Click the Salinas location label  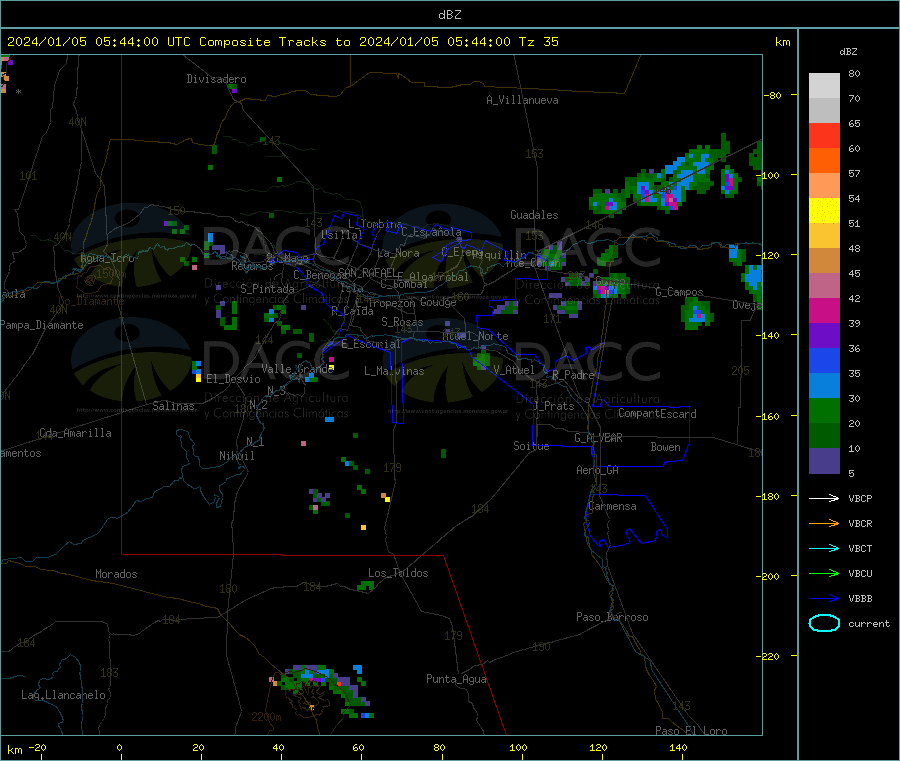point(173,406)
